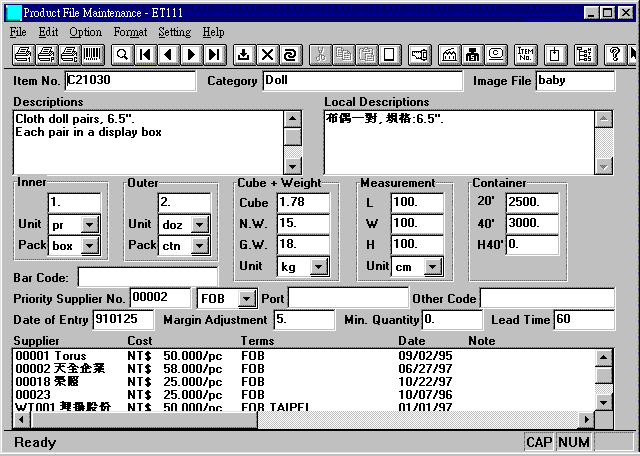Open the Outer Pack dropdown
Viewport: 640px width, 456px height.
[x=199, y=246]
